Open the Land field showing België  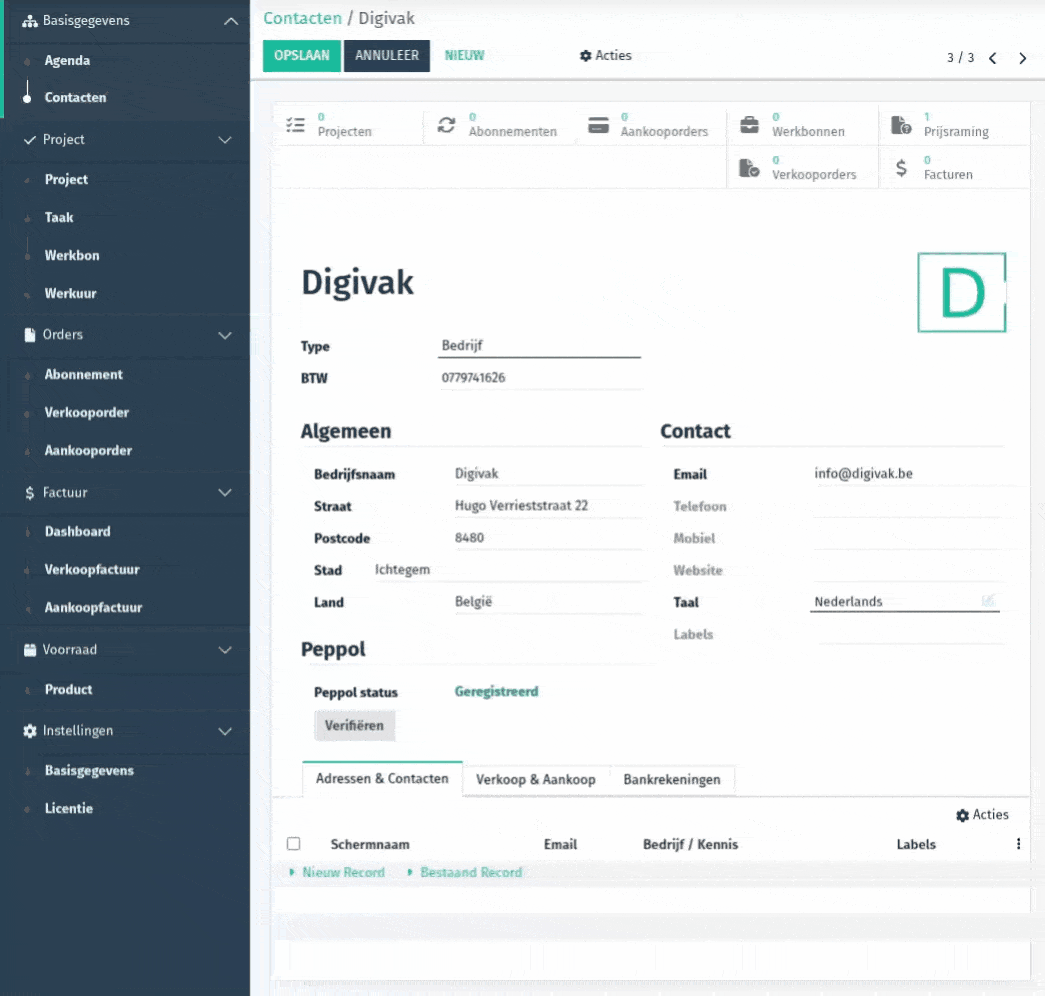point(546,602)
